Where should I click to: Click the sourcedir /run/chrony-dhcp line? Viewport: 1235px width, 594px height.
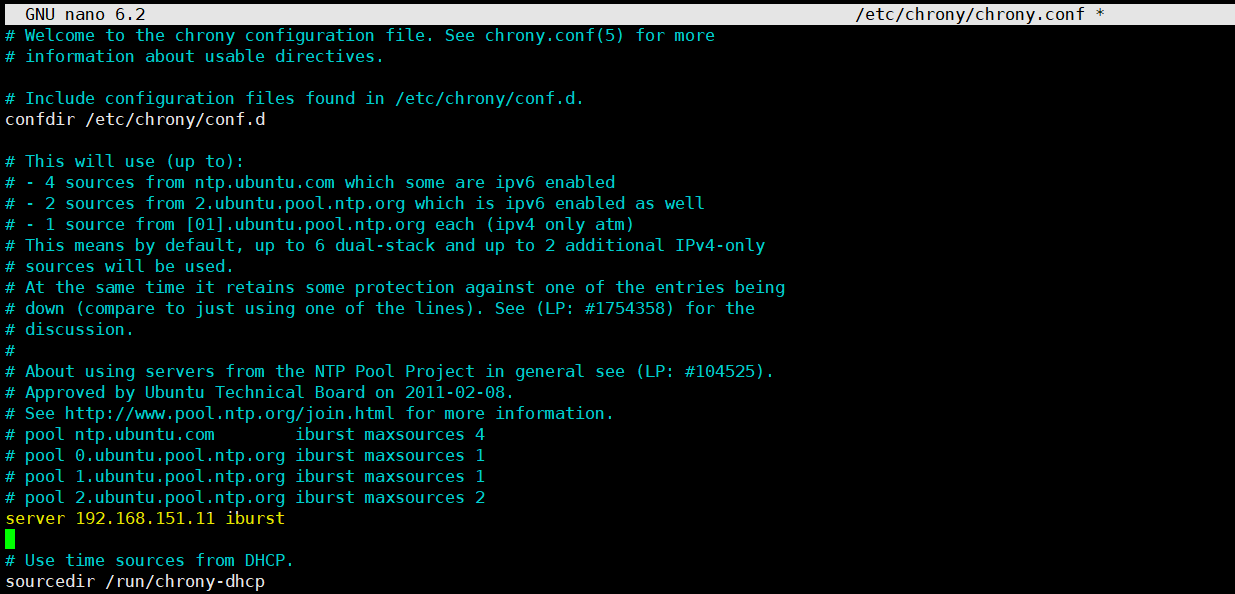tap(135, 582)
